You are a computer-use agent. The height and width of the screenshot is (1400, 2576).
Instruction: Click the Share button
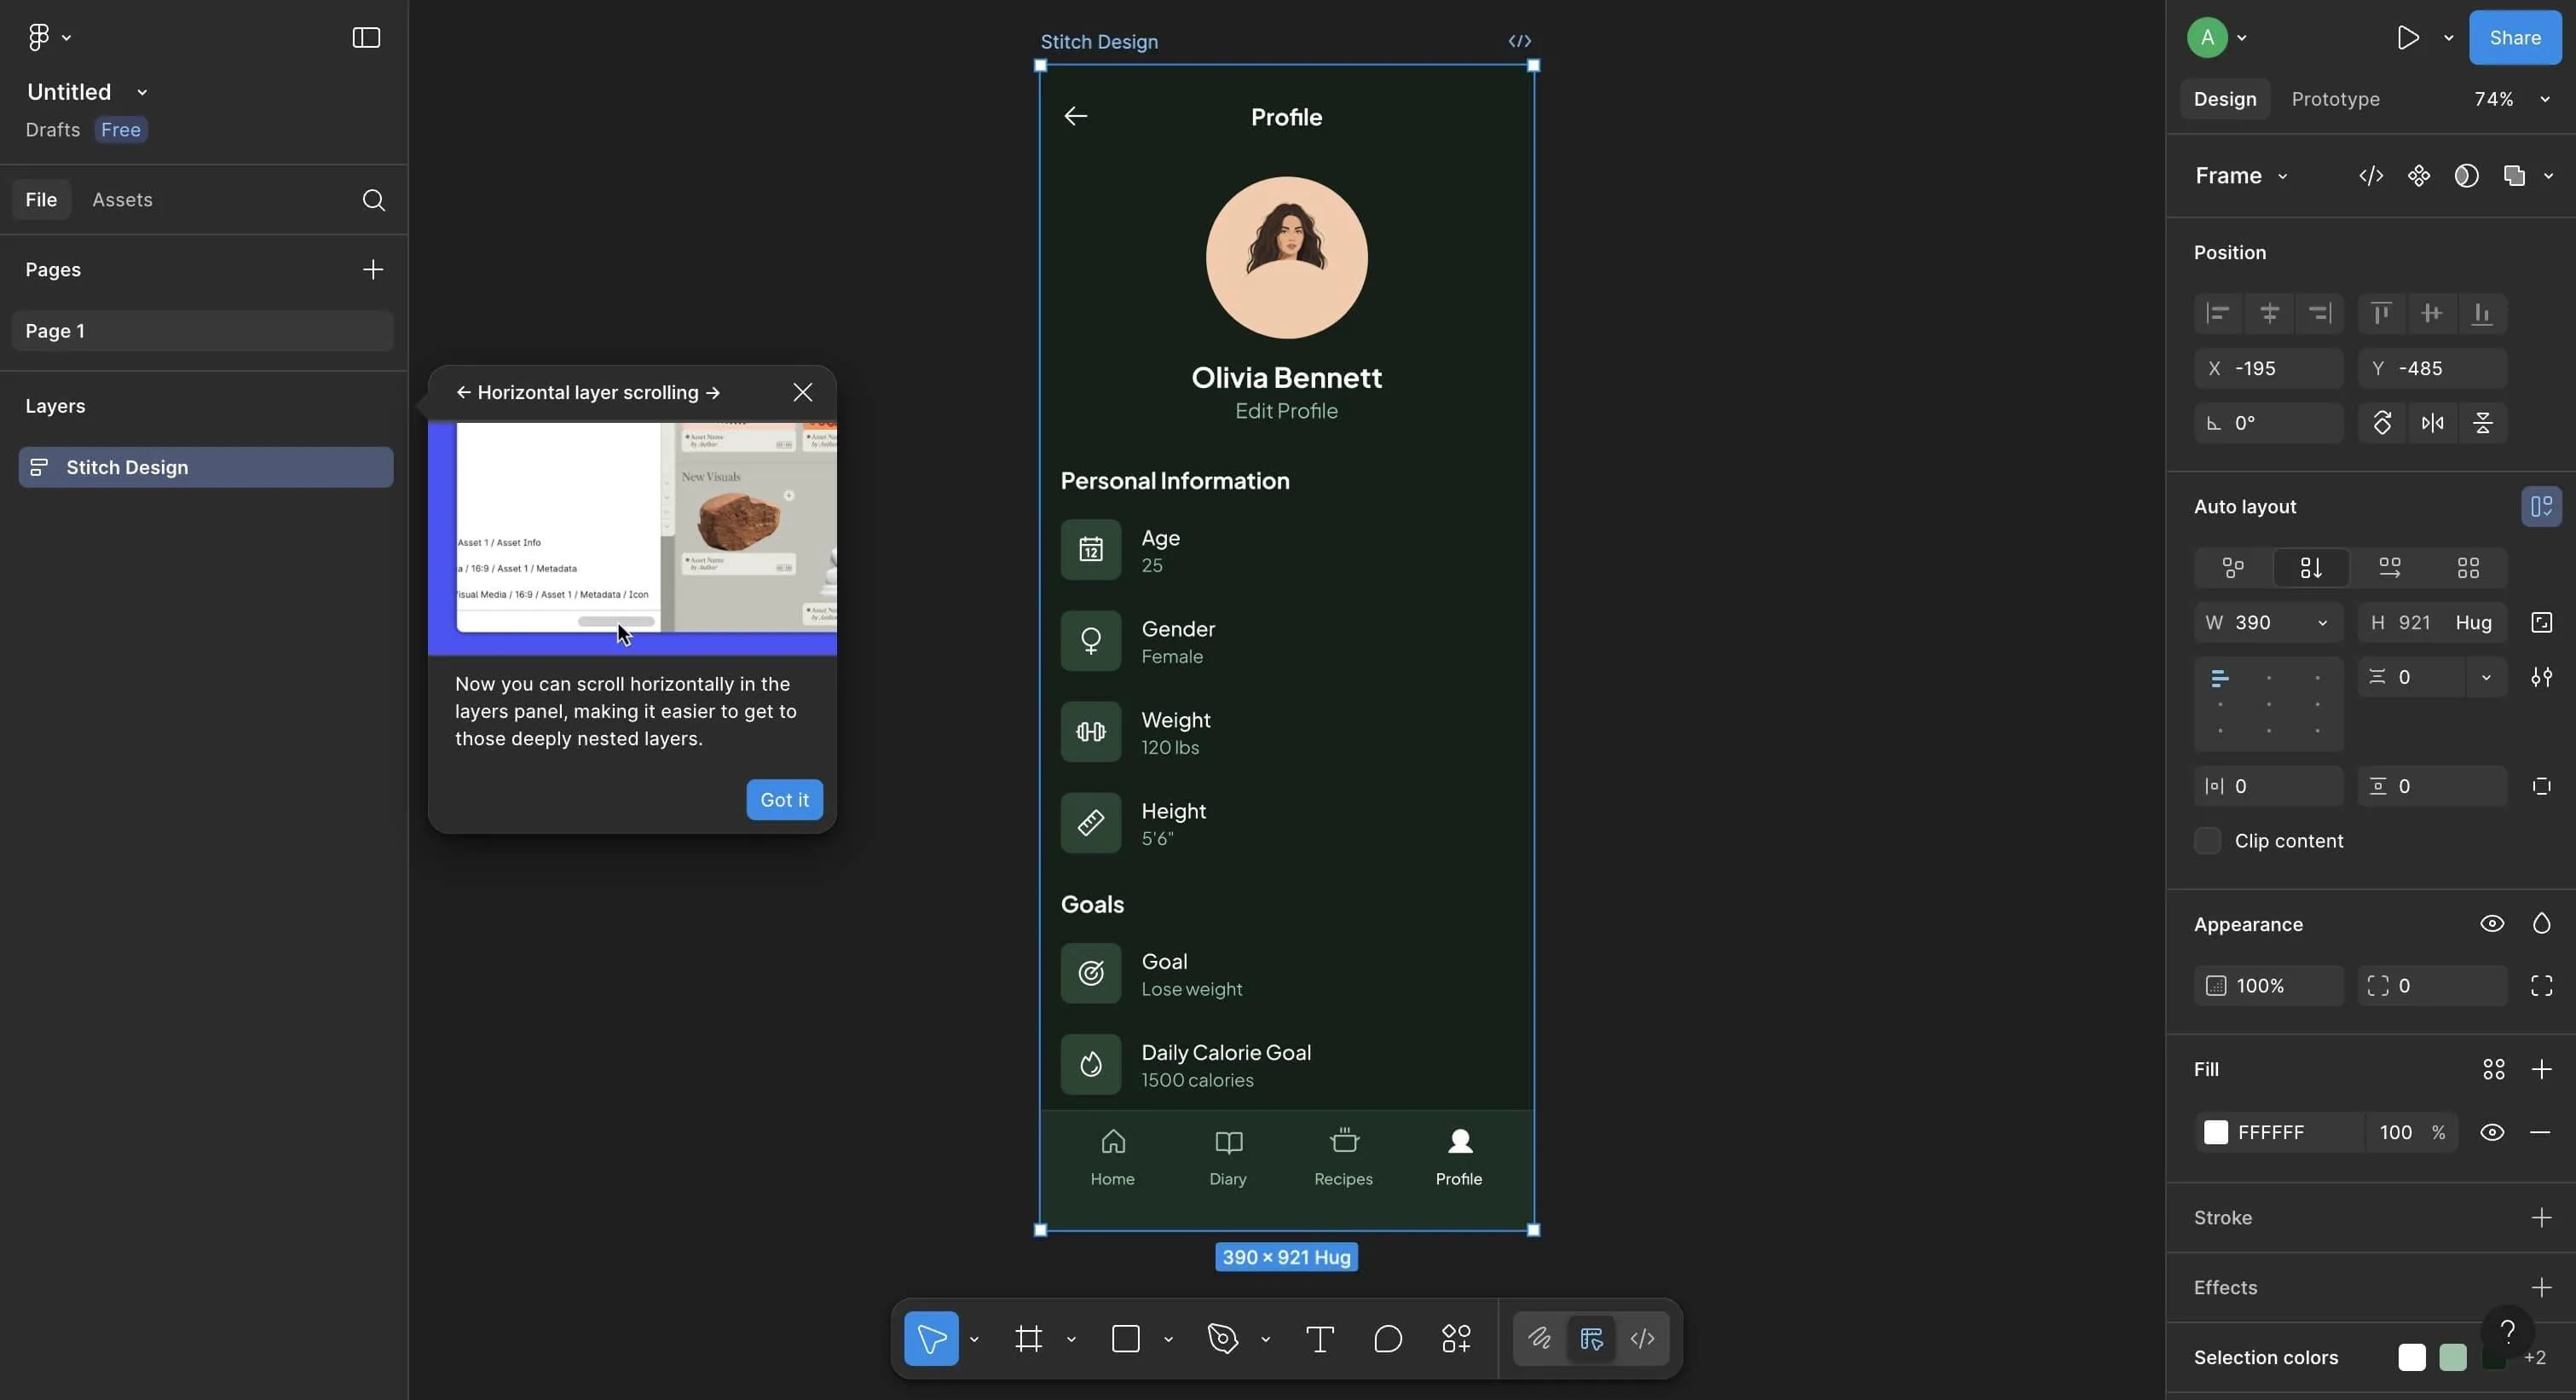click(2514, 38)
